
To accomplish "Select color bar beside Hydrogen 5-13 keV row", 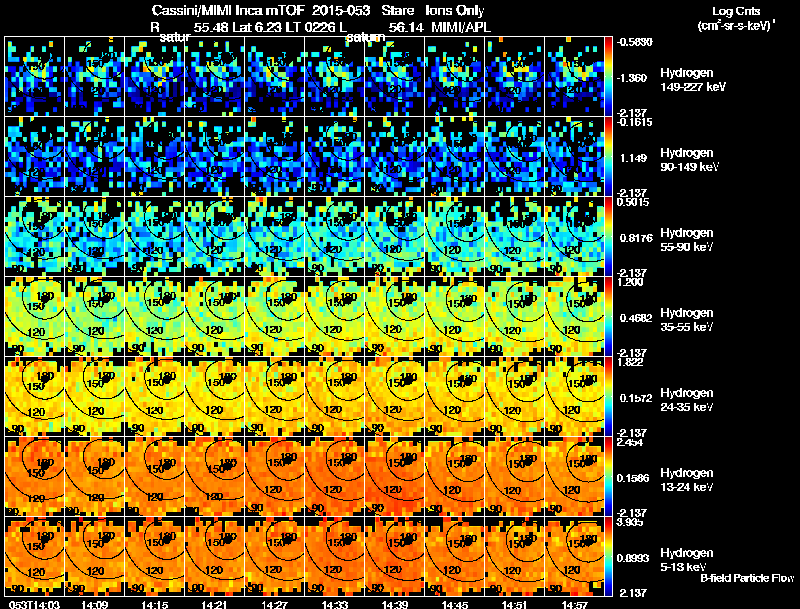I will tap(608, 557).
